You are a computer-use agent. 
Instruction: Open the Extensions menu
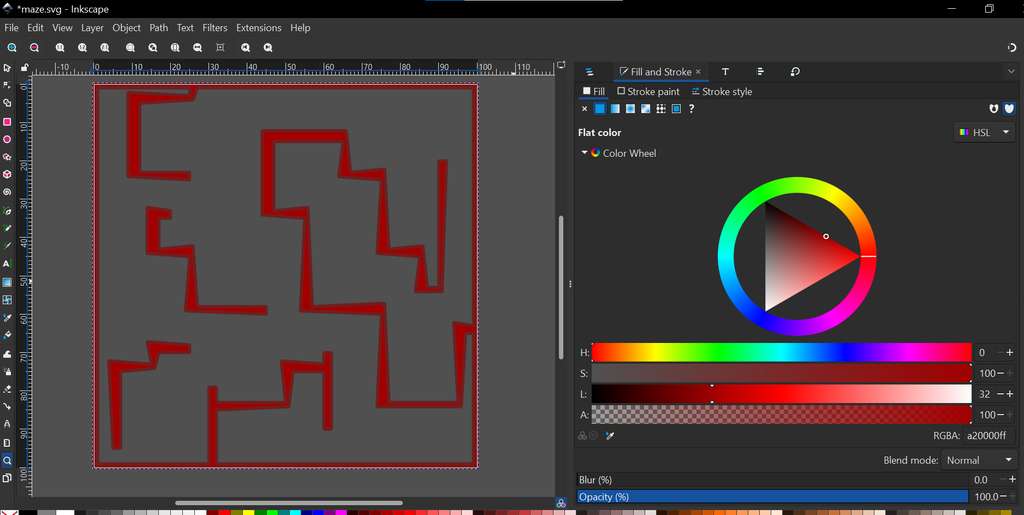[x=259, y=28]
